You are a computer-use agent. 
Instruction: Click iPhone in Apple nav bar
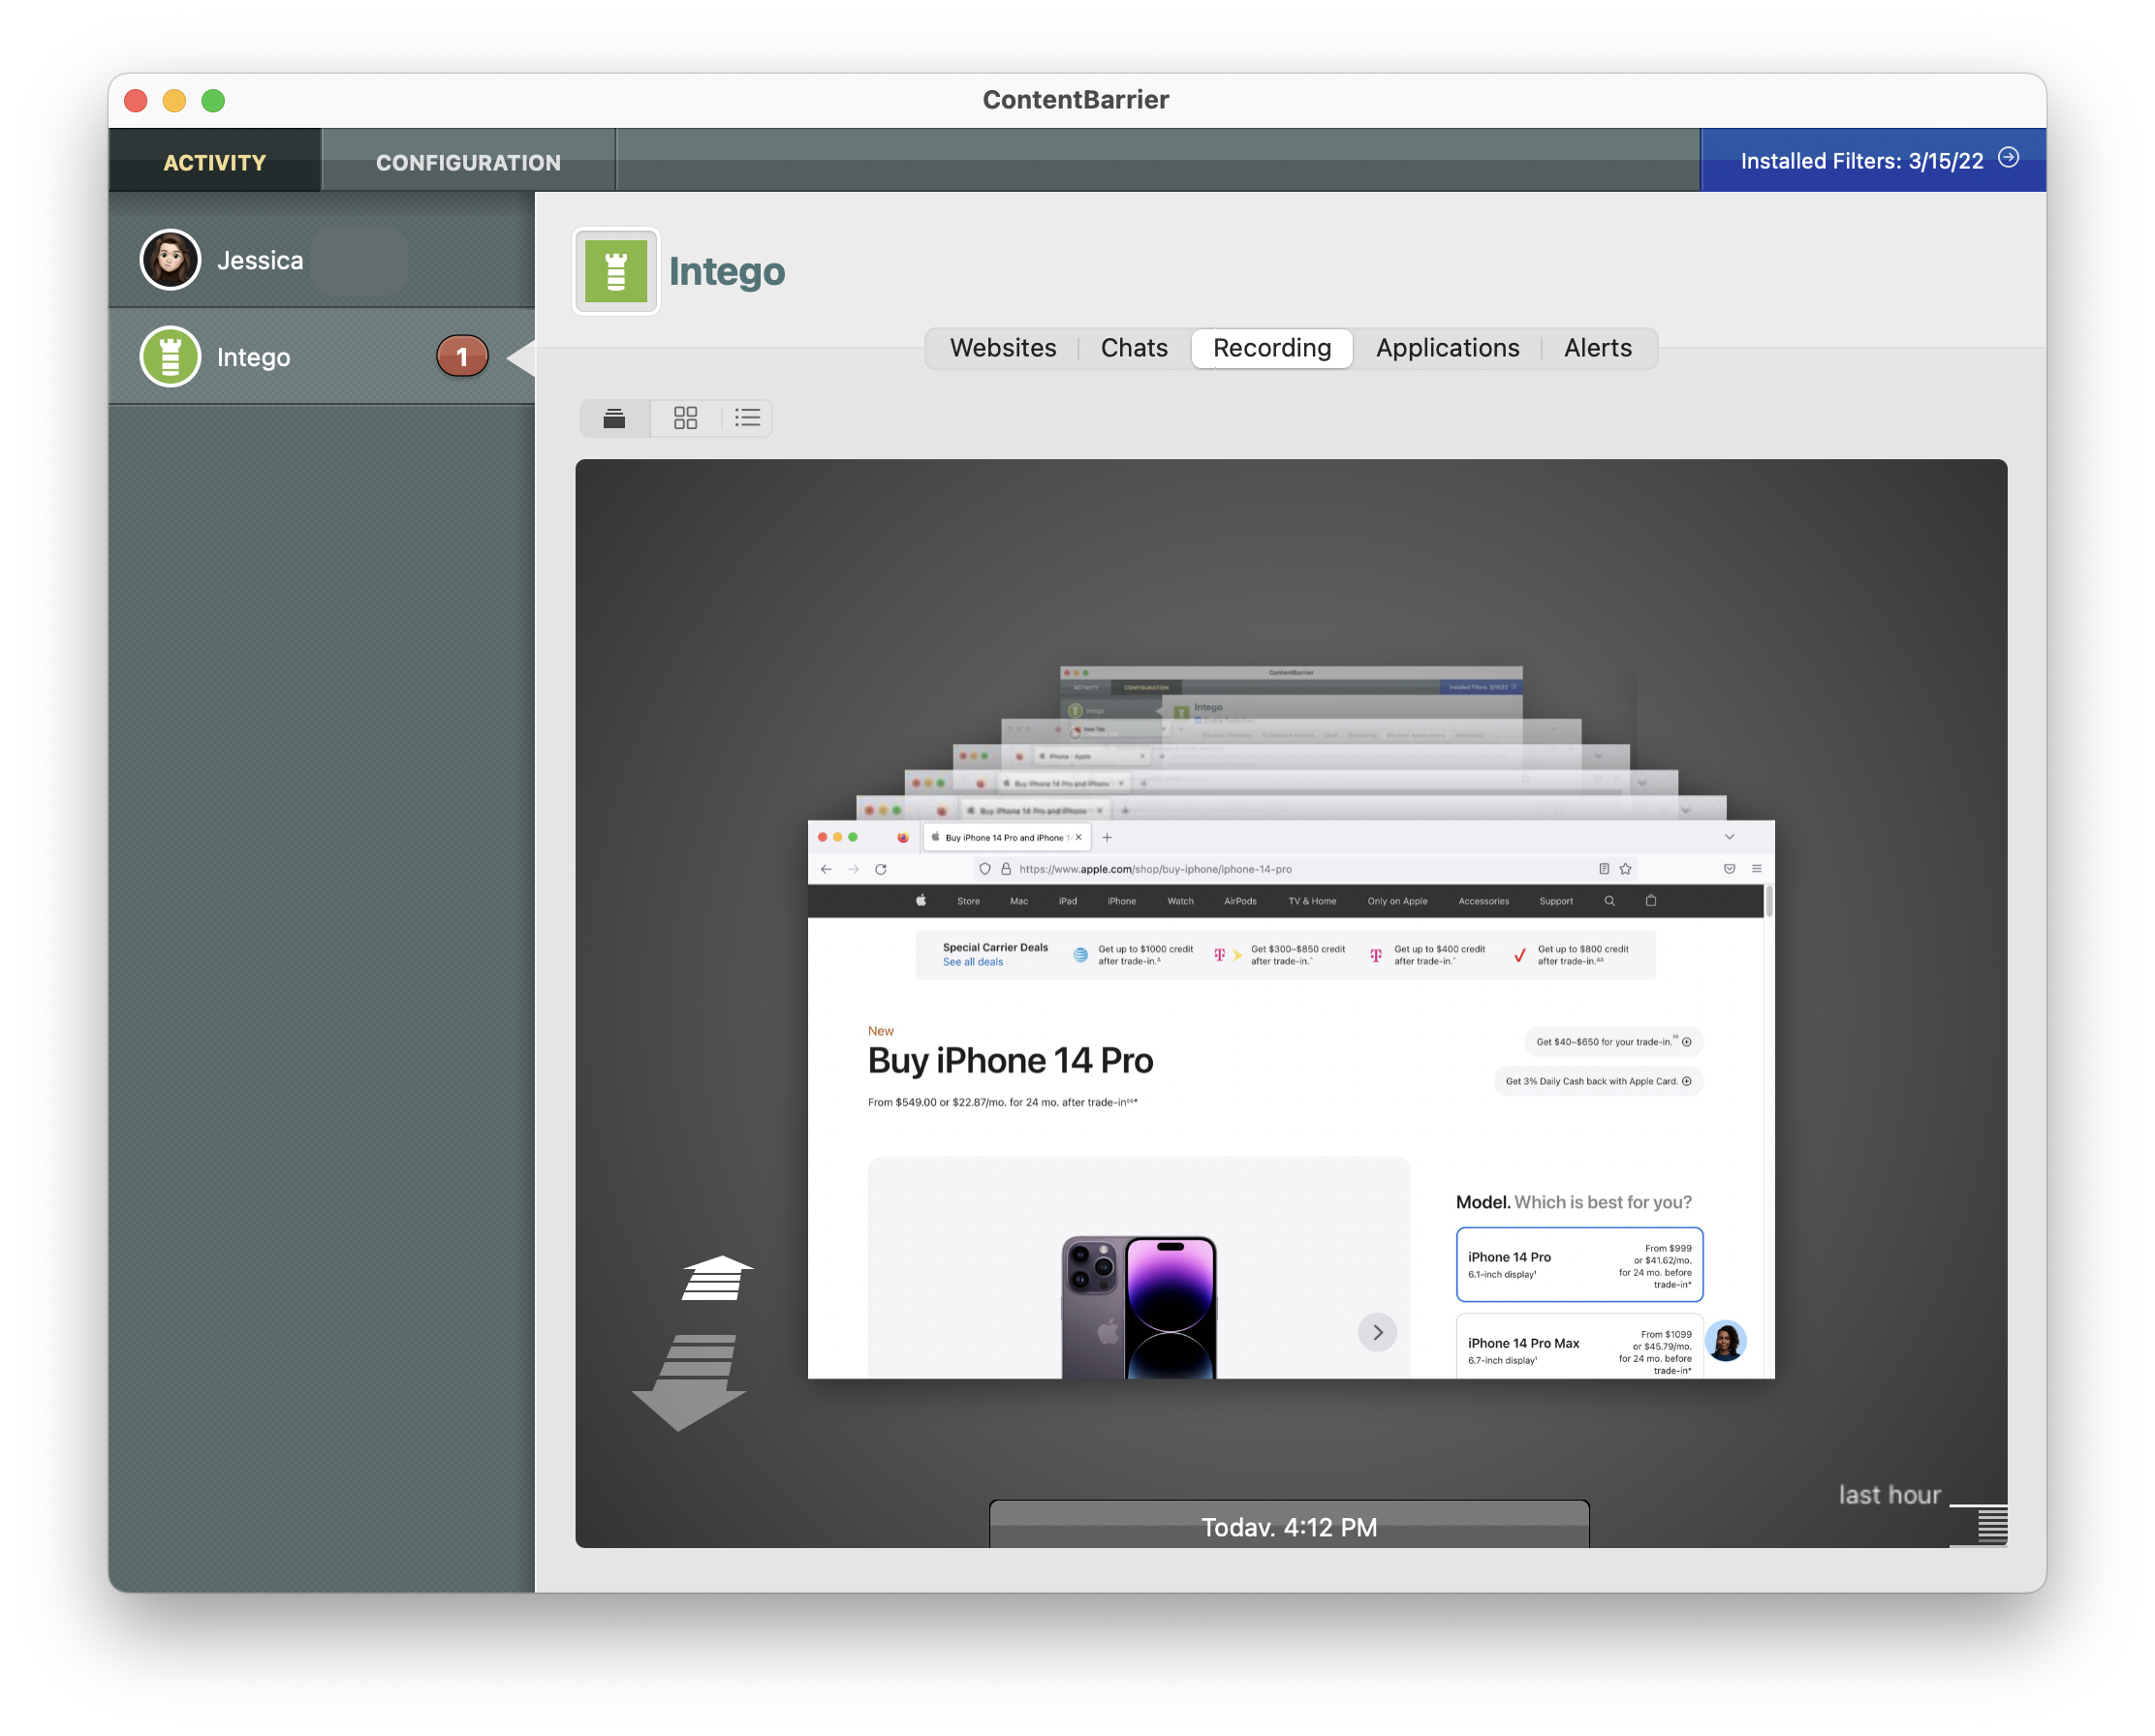pyautogui.click(x=1122, y=902)
